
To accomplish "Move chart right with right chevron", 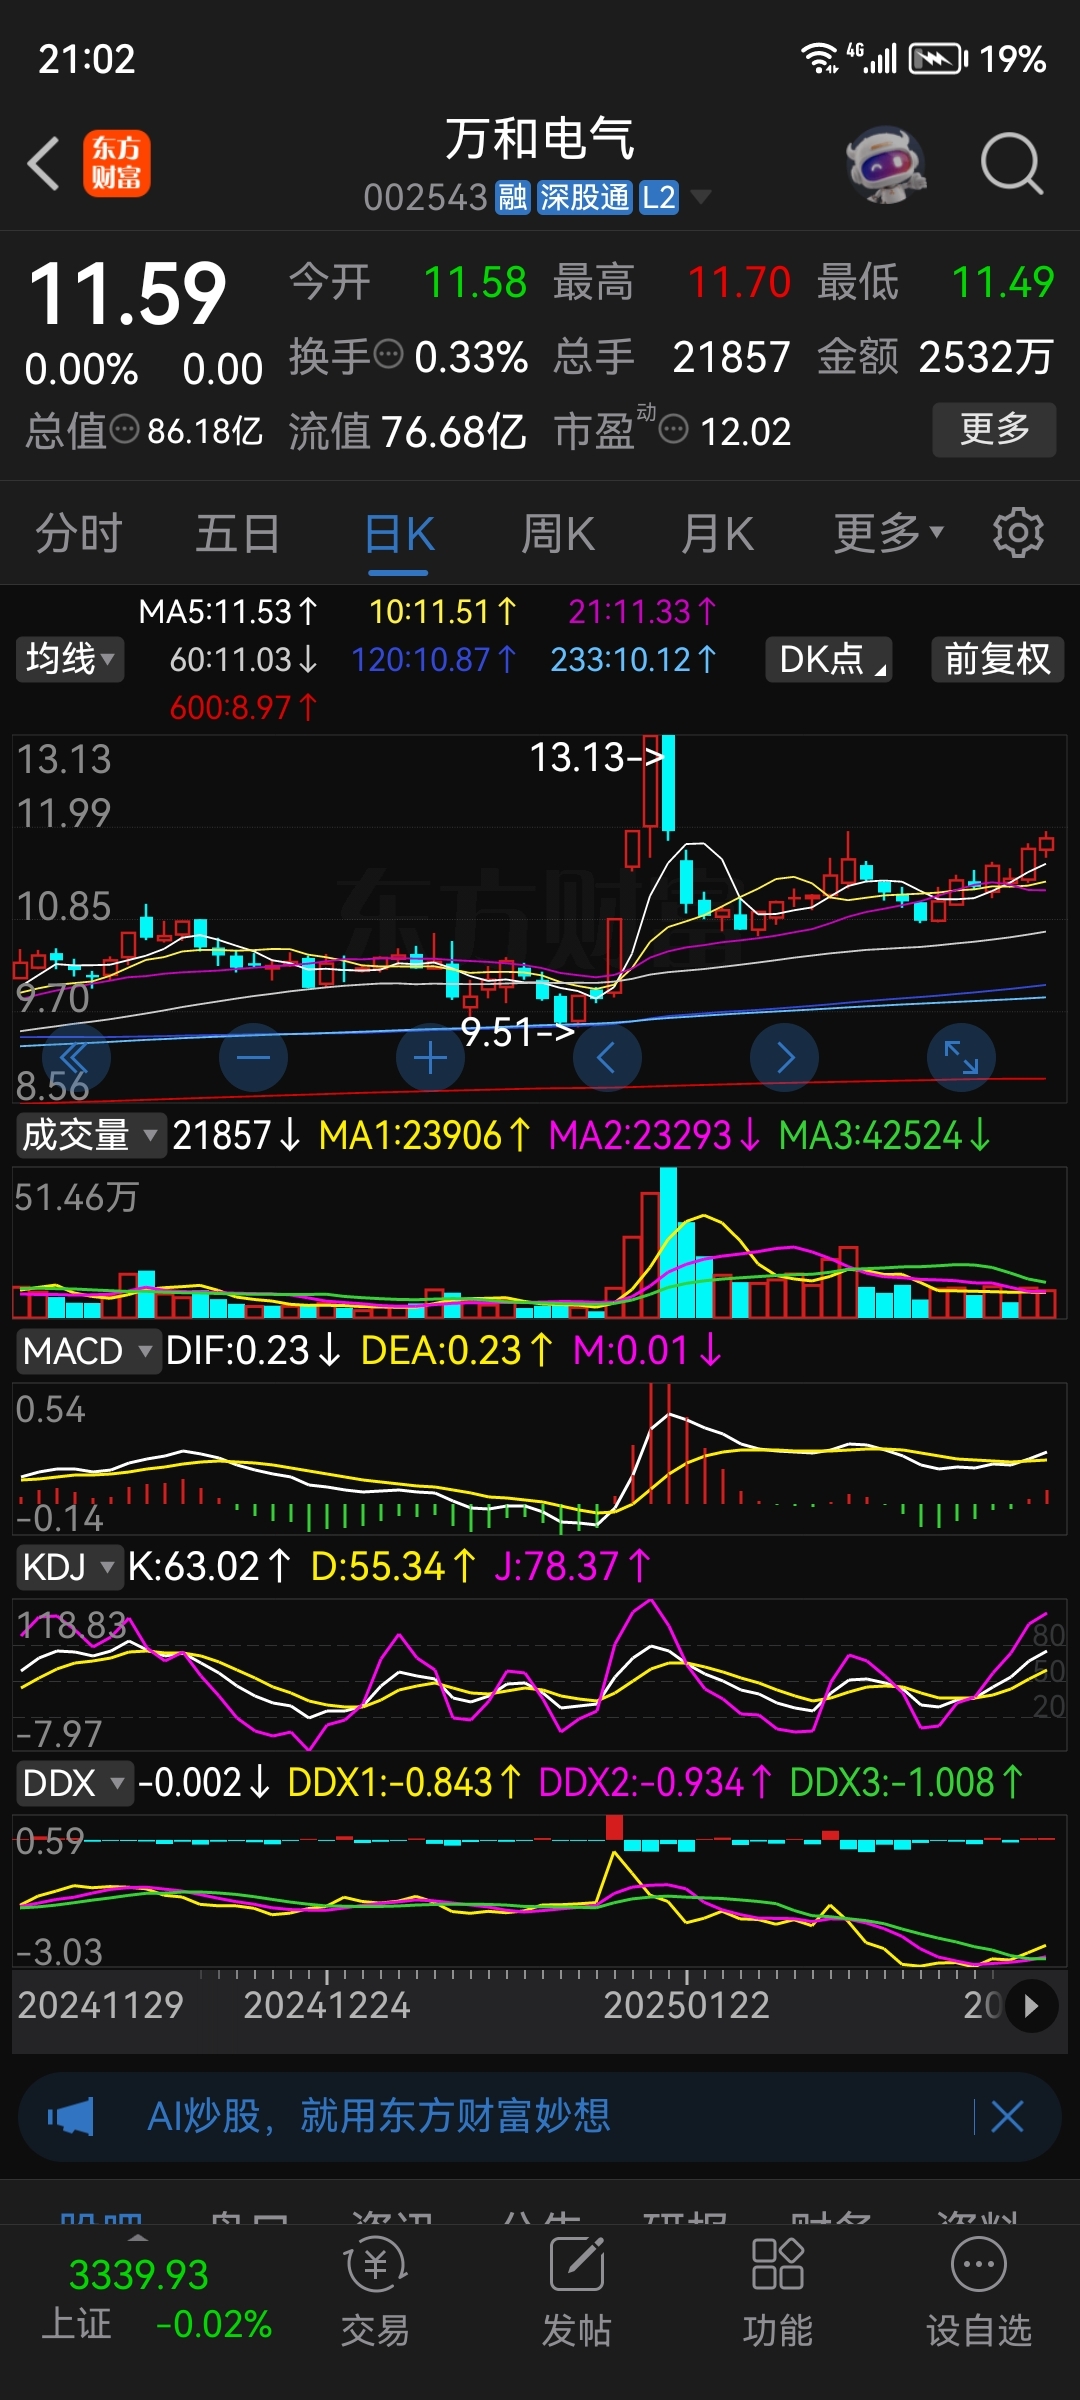I will click(x=785, y=1057).
